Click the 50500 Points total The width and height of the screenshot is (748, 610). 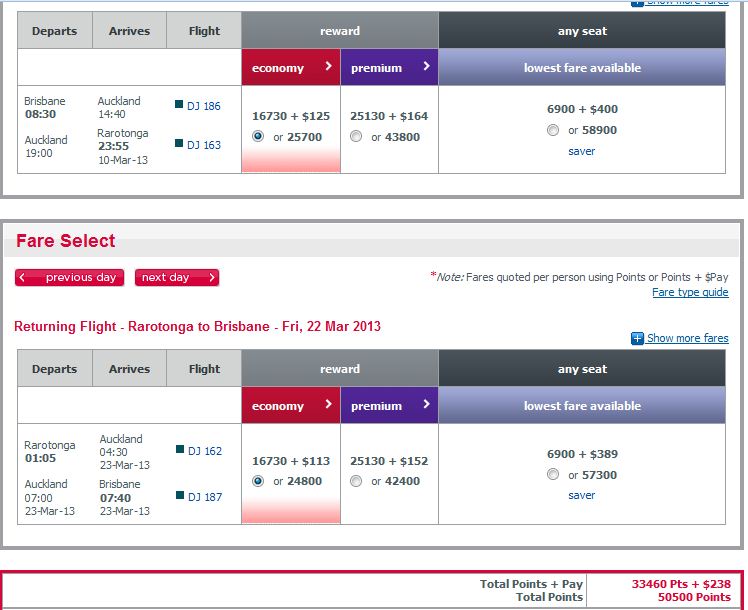(x=694, y=597)
